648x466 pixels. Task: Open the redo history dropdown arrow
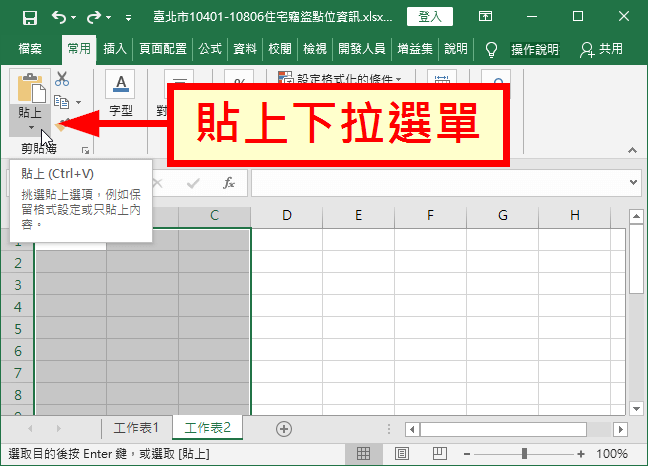[109, 17]
